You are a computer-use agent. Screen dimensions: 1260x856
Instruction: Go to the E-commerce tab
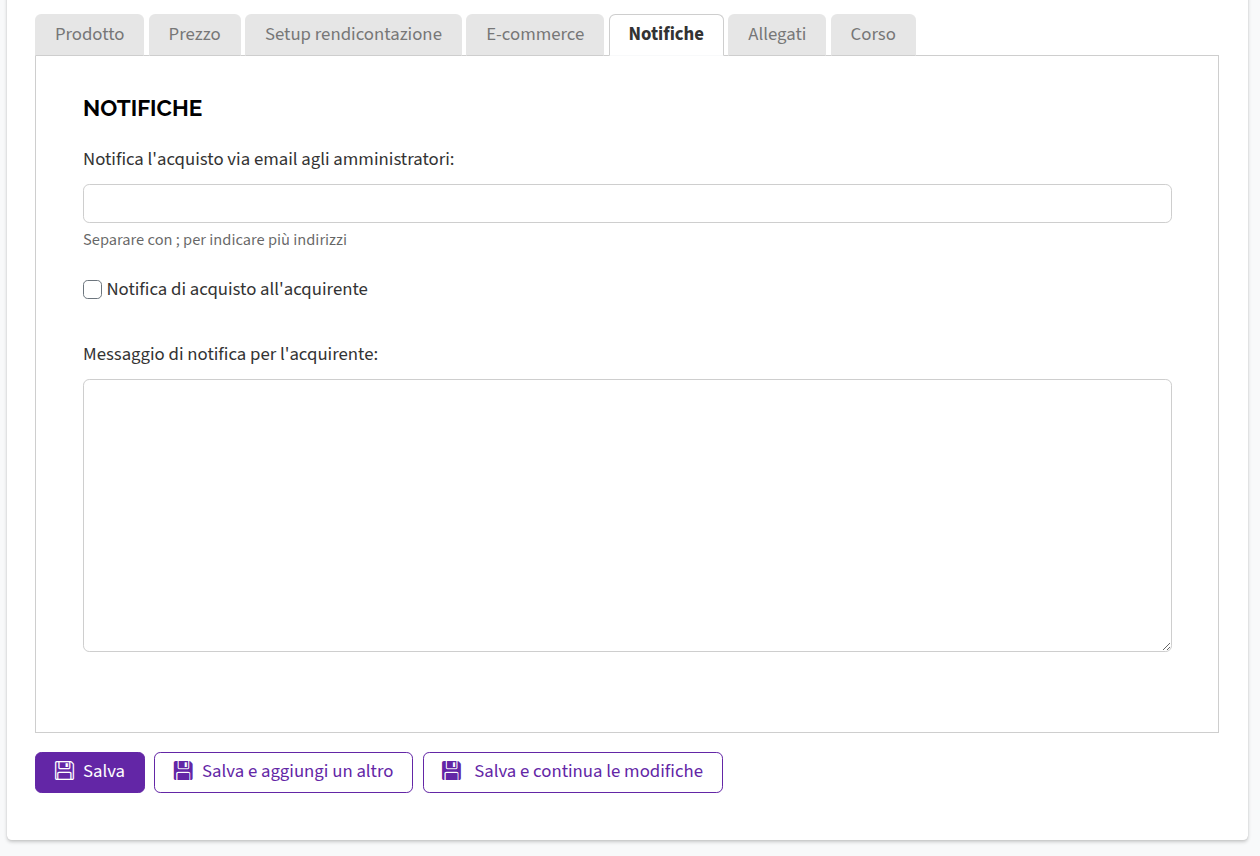pos(535,35)
